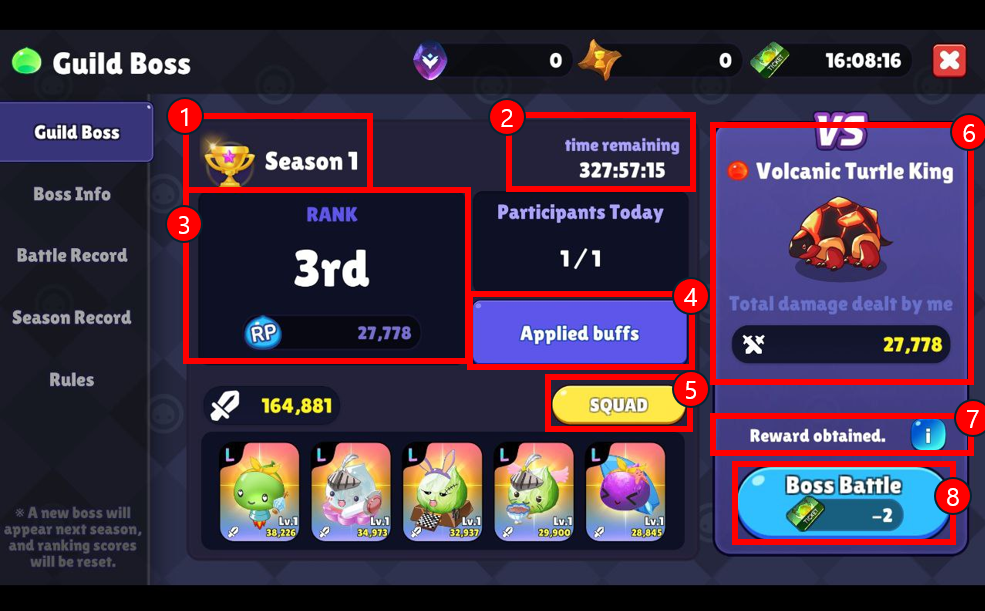Select the purple hero card with power 28,845

(x=625, y=491)
